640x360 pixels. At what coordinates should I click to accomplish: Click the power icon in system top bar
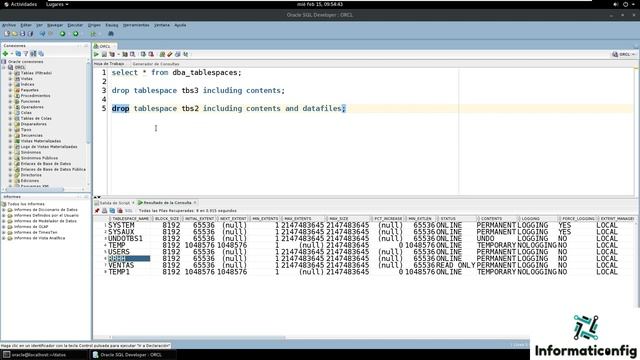pyautogui.click(x=625, y=4)
